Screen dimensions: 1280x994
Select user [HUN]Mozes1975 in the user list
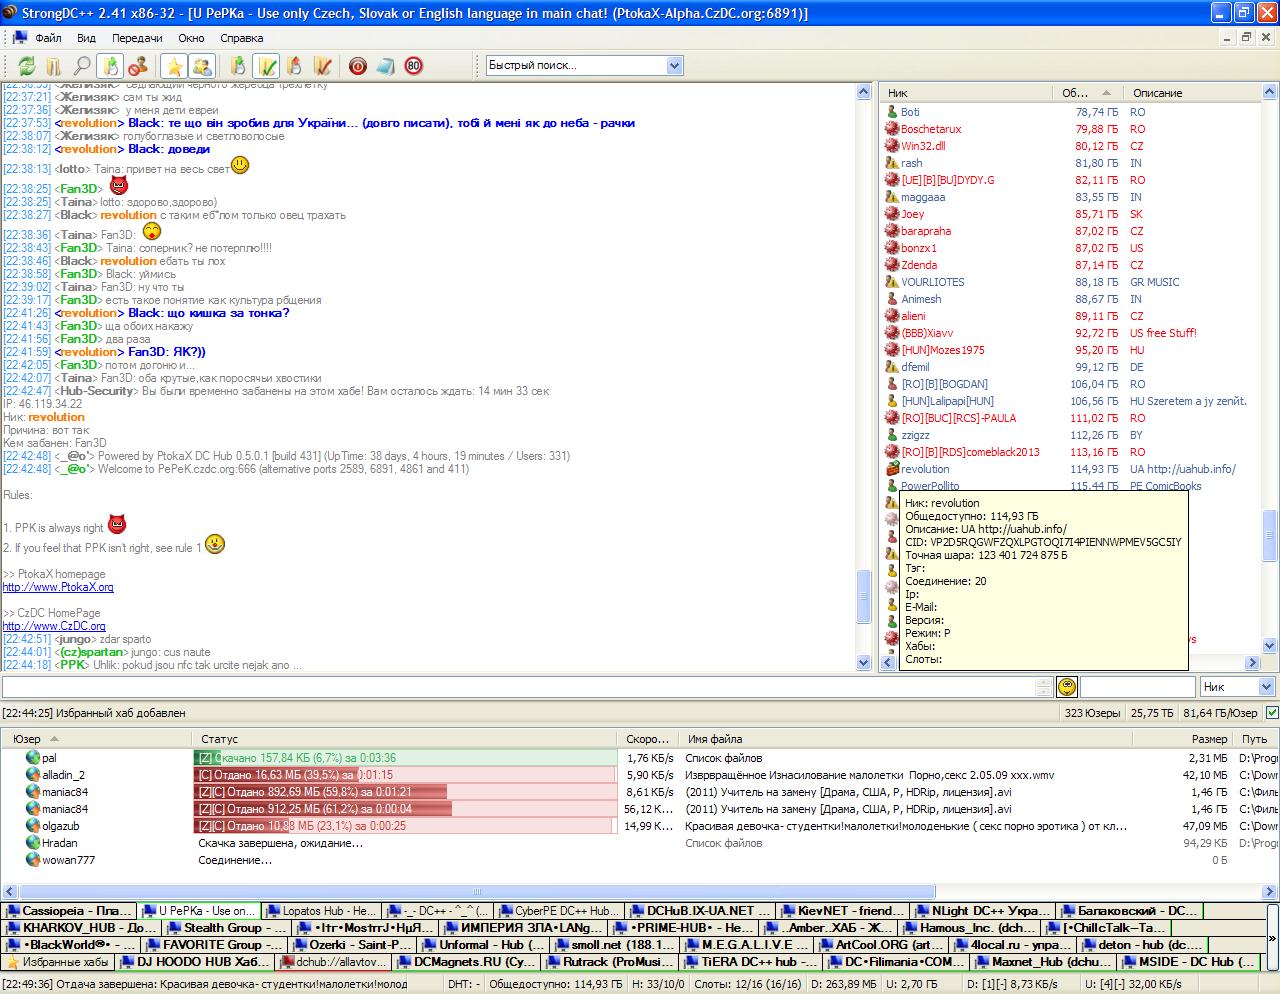click(942, 350)
